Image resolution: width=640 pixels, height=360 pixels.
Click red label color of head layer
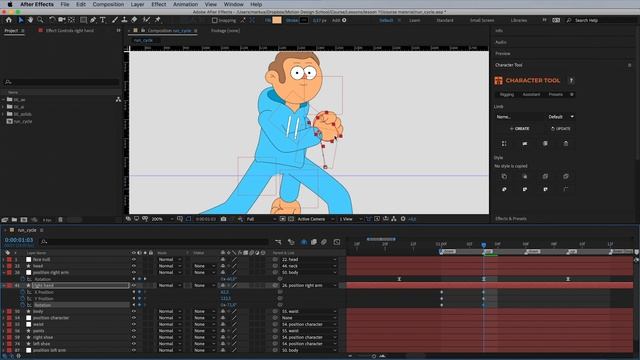pos(9,266)
